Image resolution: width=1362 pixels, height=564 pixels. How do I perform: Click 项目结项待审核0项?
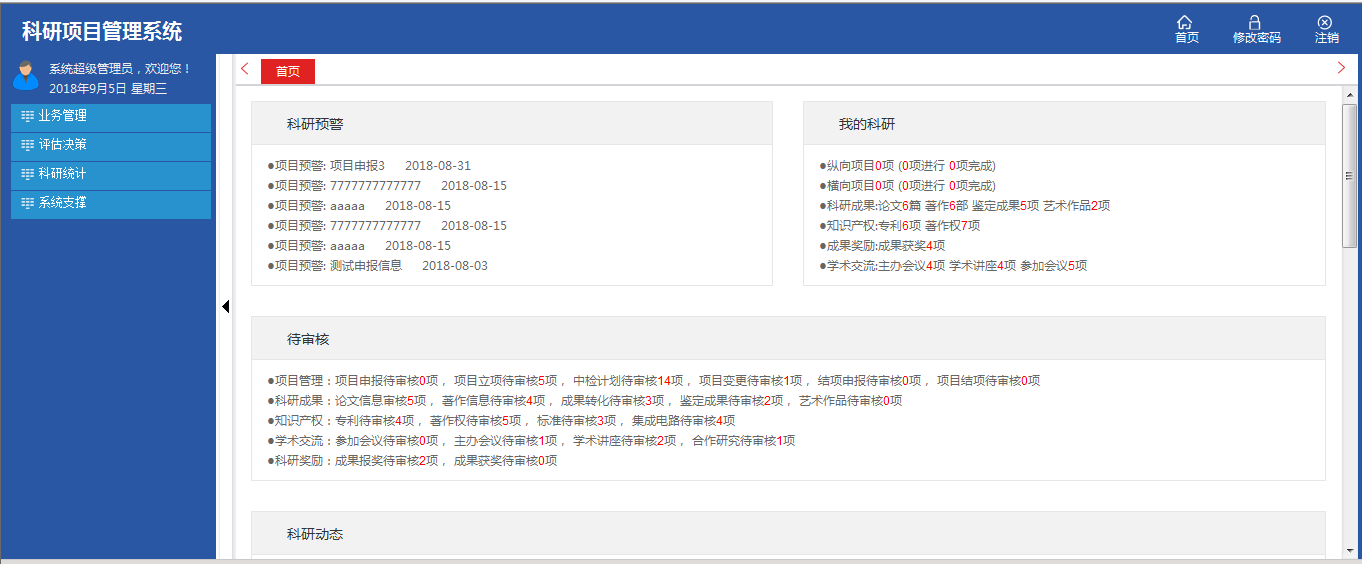point(988,381)
